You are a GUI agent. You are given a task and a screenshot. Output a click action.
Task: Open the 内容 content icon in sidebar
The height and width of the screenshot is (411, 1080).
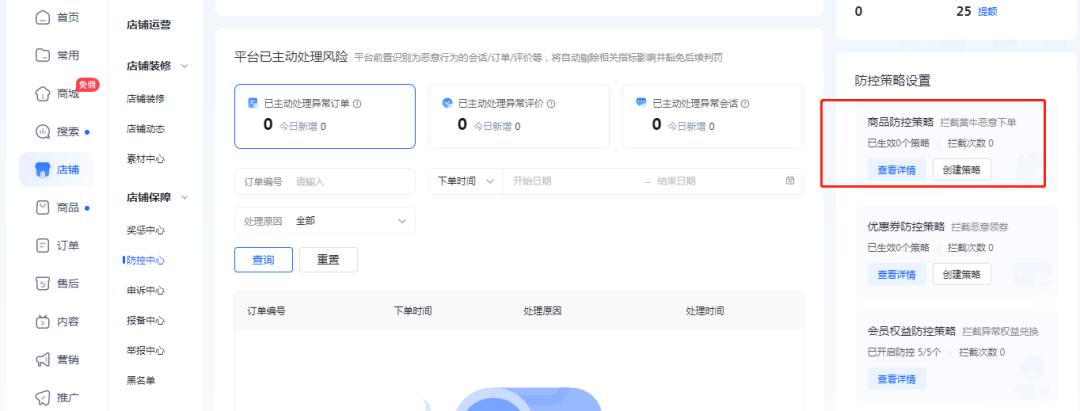(x=43, y=322)
